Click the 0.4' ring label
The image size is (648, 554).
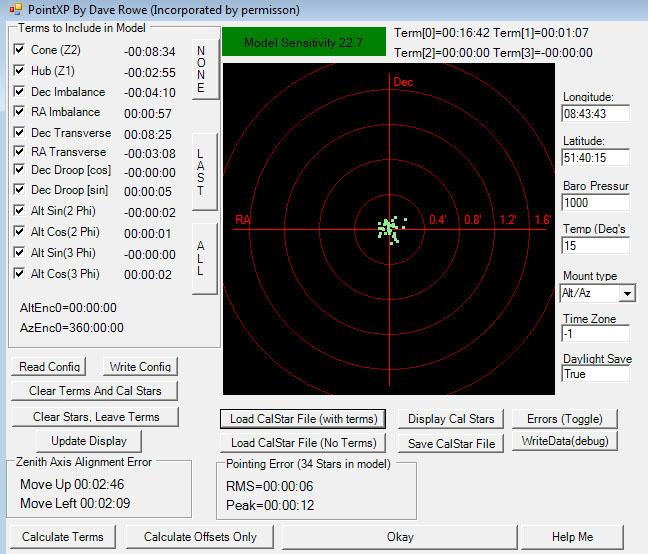438,219
